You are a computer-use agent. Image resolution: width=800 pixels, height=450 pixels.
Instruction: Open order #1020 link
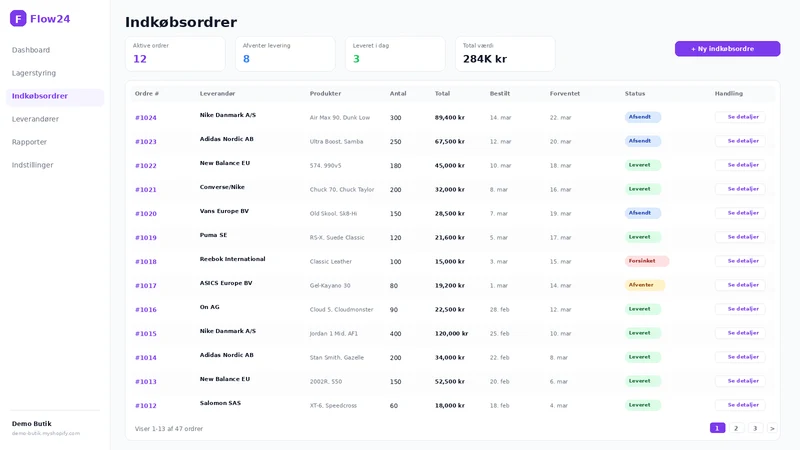click(x=145, y=214)
